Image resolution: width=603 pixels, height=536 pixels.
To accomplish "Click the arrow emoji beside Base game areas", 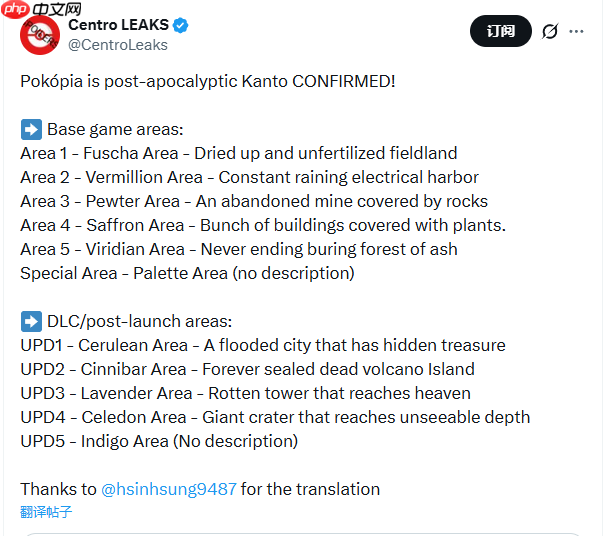I will (x=30, y=129).
